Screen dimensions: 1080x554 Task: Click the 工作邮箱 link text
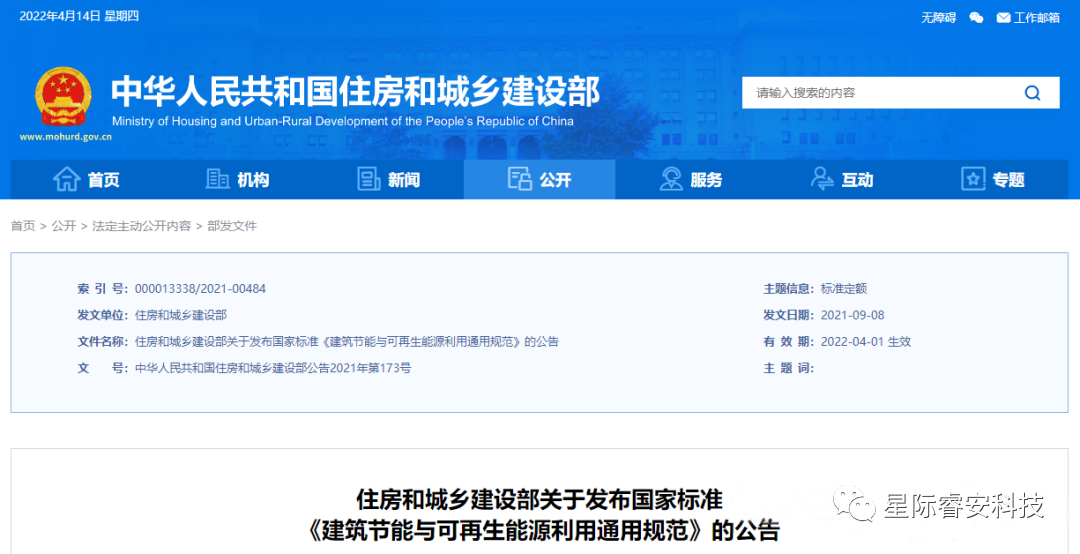click(x=1037, y=18)
